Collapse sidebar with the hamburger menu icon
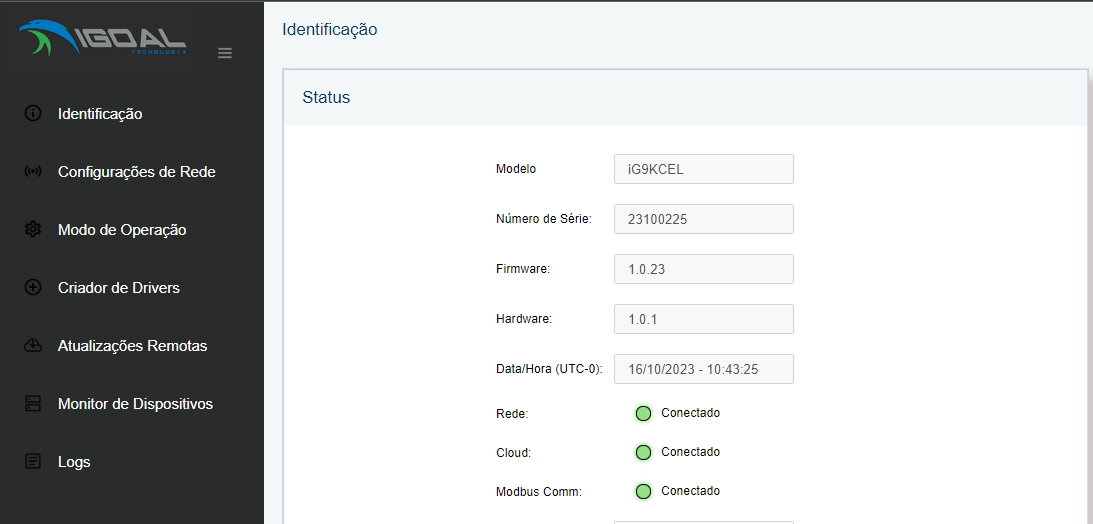The height and width of the screenshot is (524, 1093). (224, 53)
